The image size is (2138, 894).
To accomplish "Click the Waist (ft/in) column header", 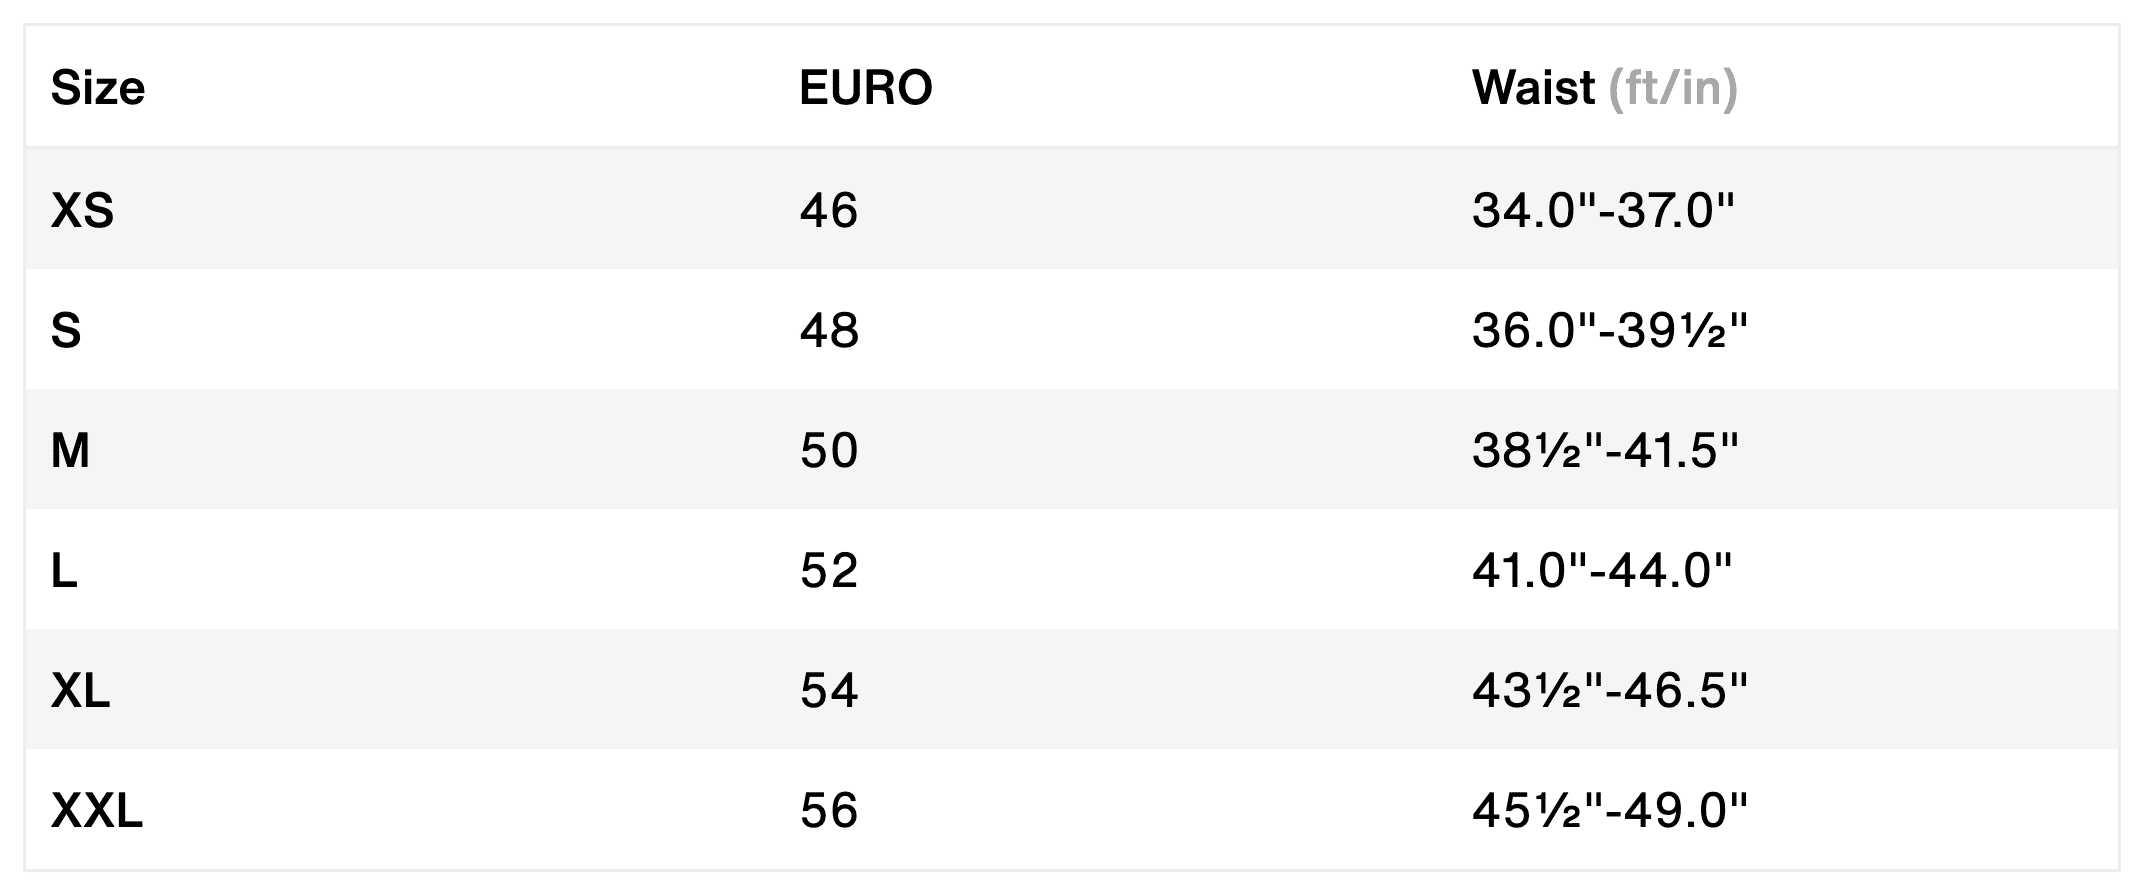I will pos(1604,88).
